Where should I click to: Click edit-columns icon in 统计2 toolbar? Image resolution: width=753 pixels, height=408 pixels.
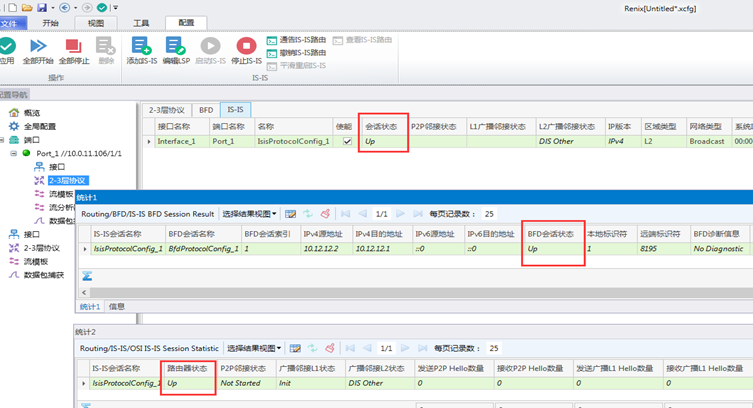pyautogui.click(x=295, y=348)
